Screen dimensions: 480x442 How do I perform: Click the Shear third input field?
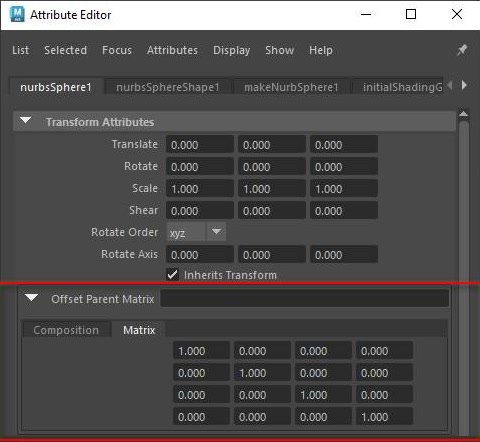[344, 211]
